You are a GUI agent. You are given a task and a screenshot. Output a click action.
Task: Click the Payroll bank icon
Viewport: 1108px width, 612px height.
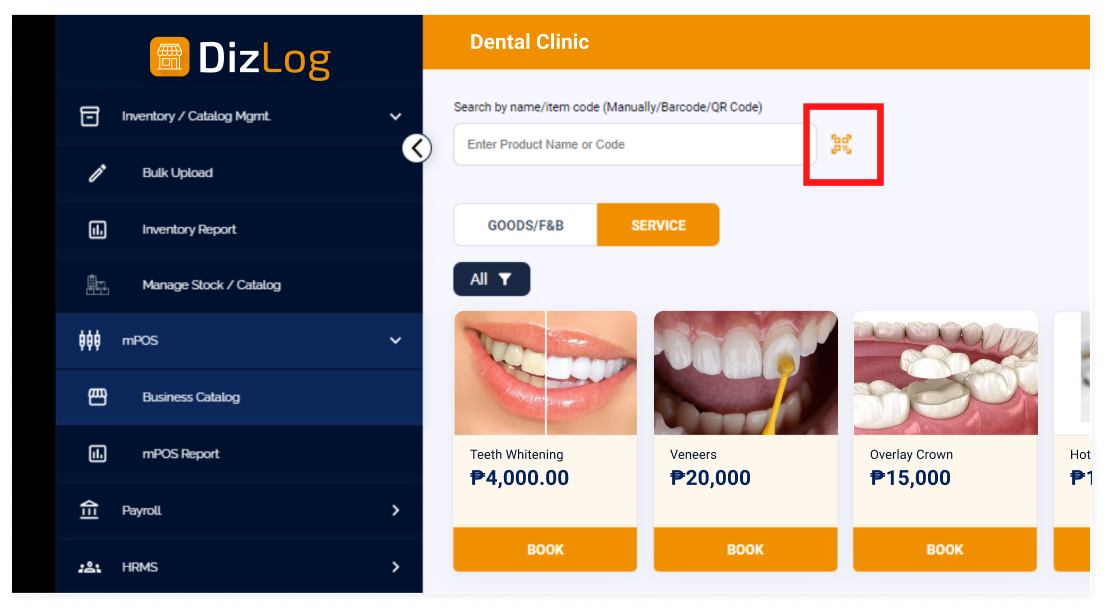pyautogui.click(x=89, y=510)
